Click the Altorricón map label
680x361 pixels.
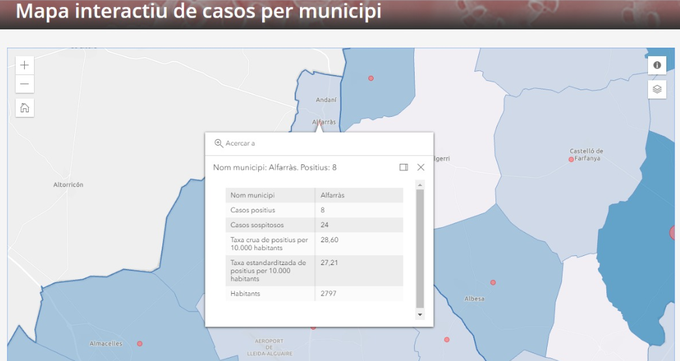click(68, 184)
